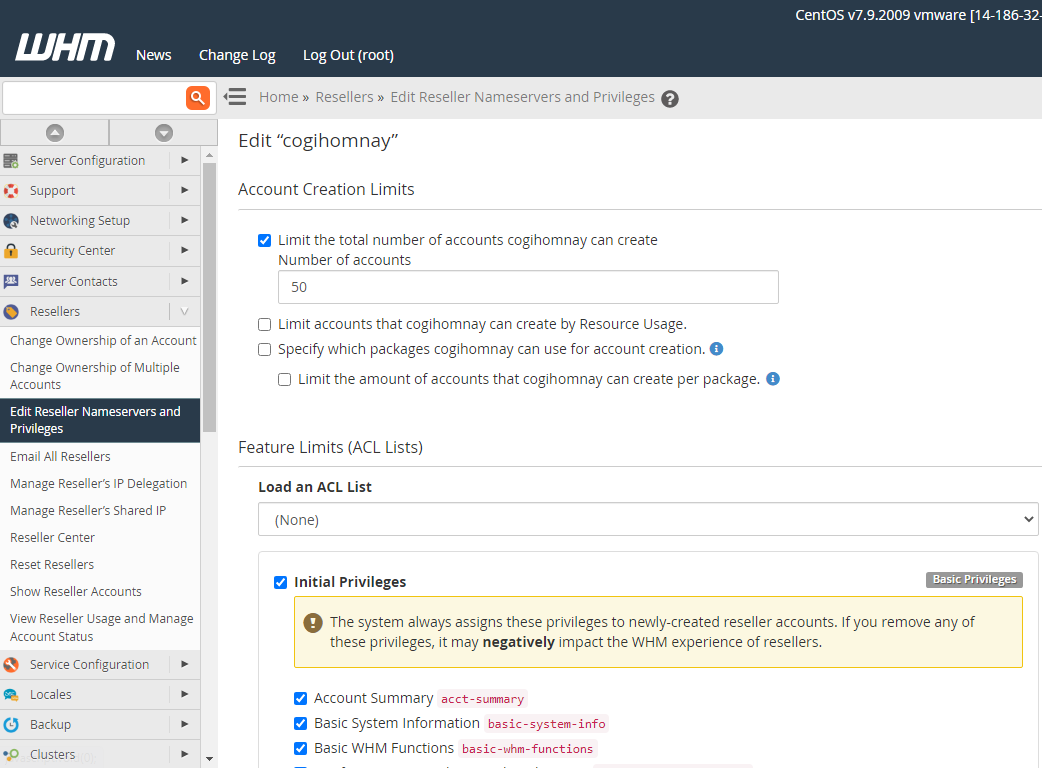Expand the Server Configuration menu arrow

pos(185,160)
